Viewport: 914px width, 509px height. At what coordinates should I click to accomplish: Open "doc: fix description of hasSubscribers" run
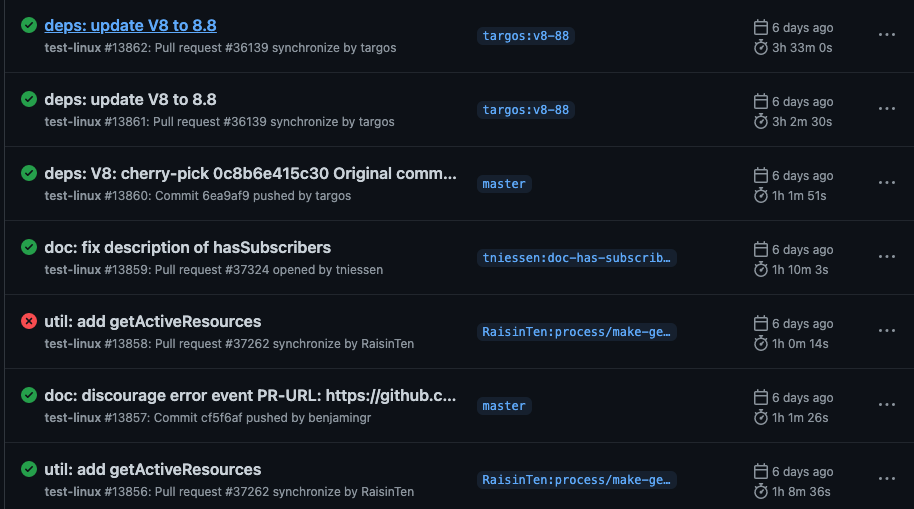188,248
